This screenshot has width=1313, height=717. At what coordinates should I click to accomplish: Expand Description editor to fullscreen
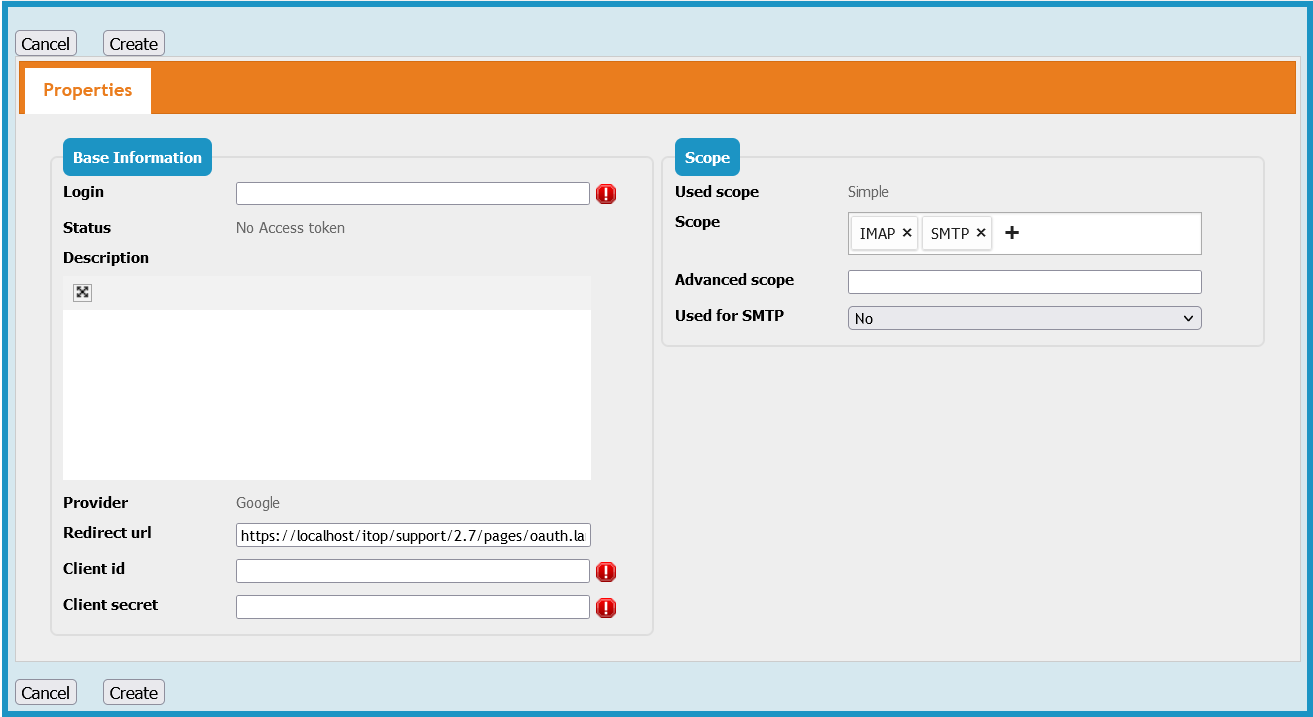(x=83, y=292)
